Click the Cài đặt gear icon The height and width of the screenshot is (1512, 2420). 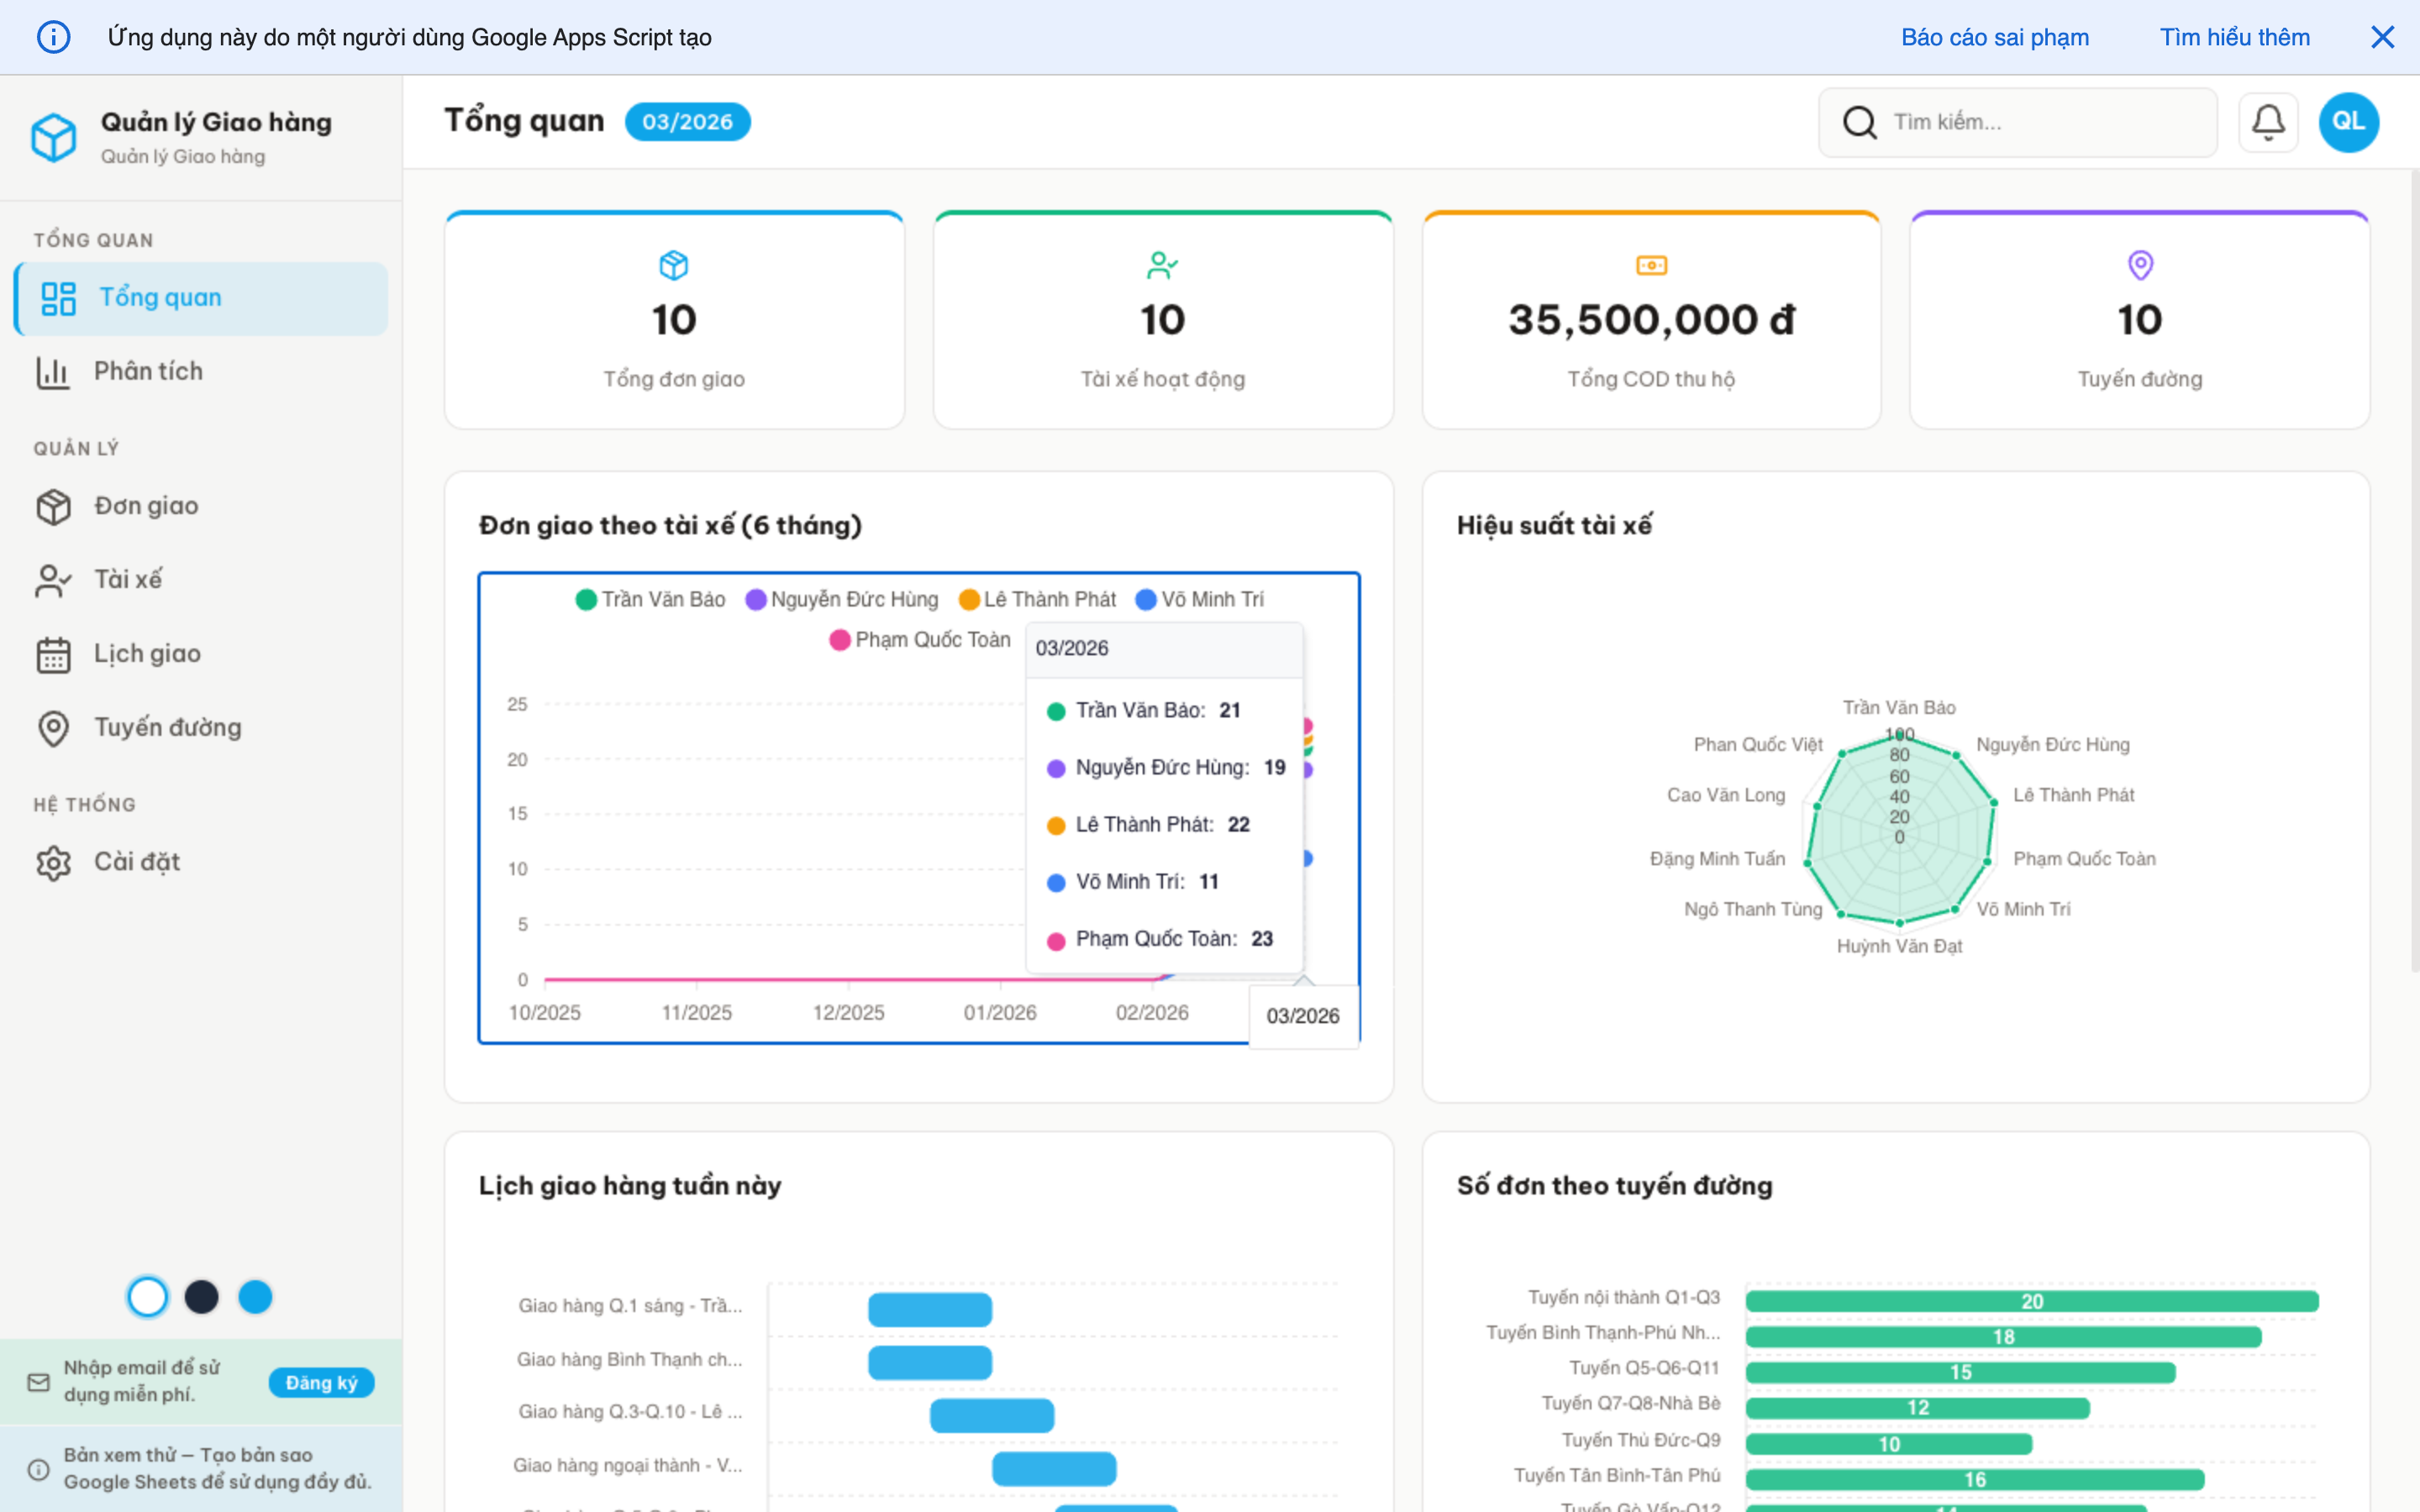coord(54,862)
